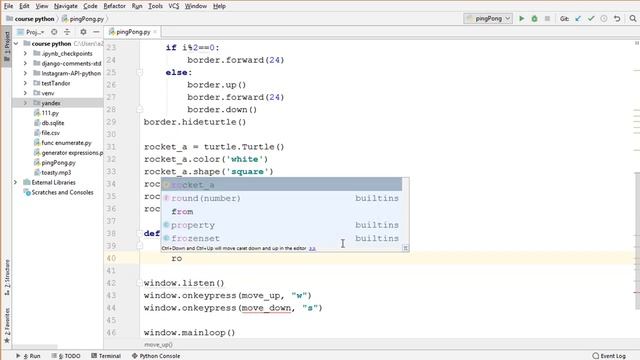Open the Refactor menu
640x360 pixels.
114,6
